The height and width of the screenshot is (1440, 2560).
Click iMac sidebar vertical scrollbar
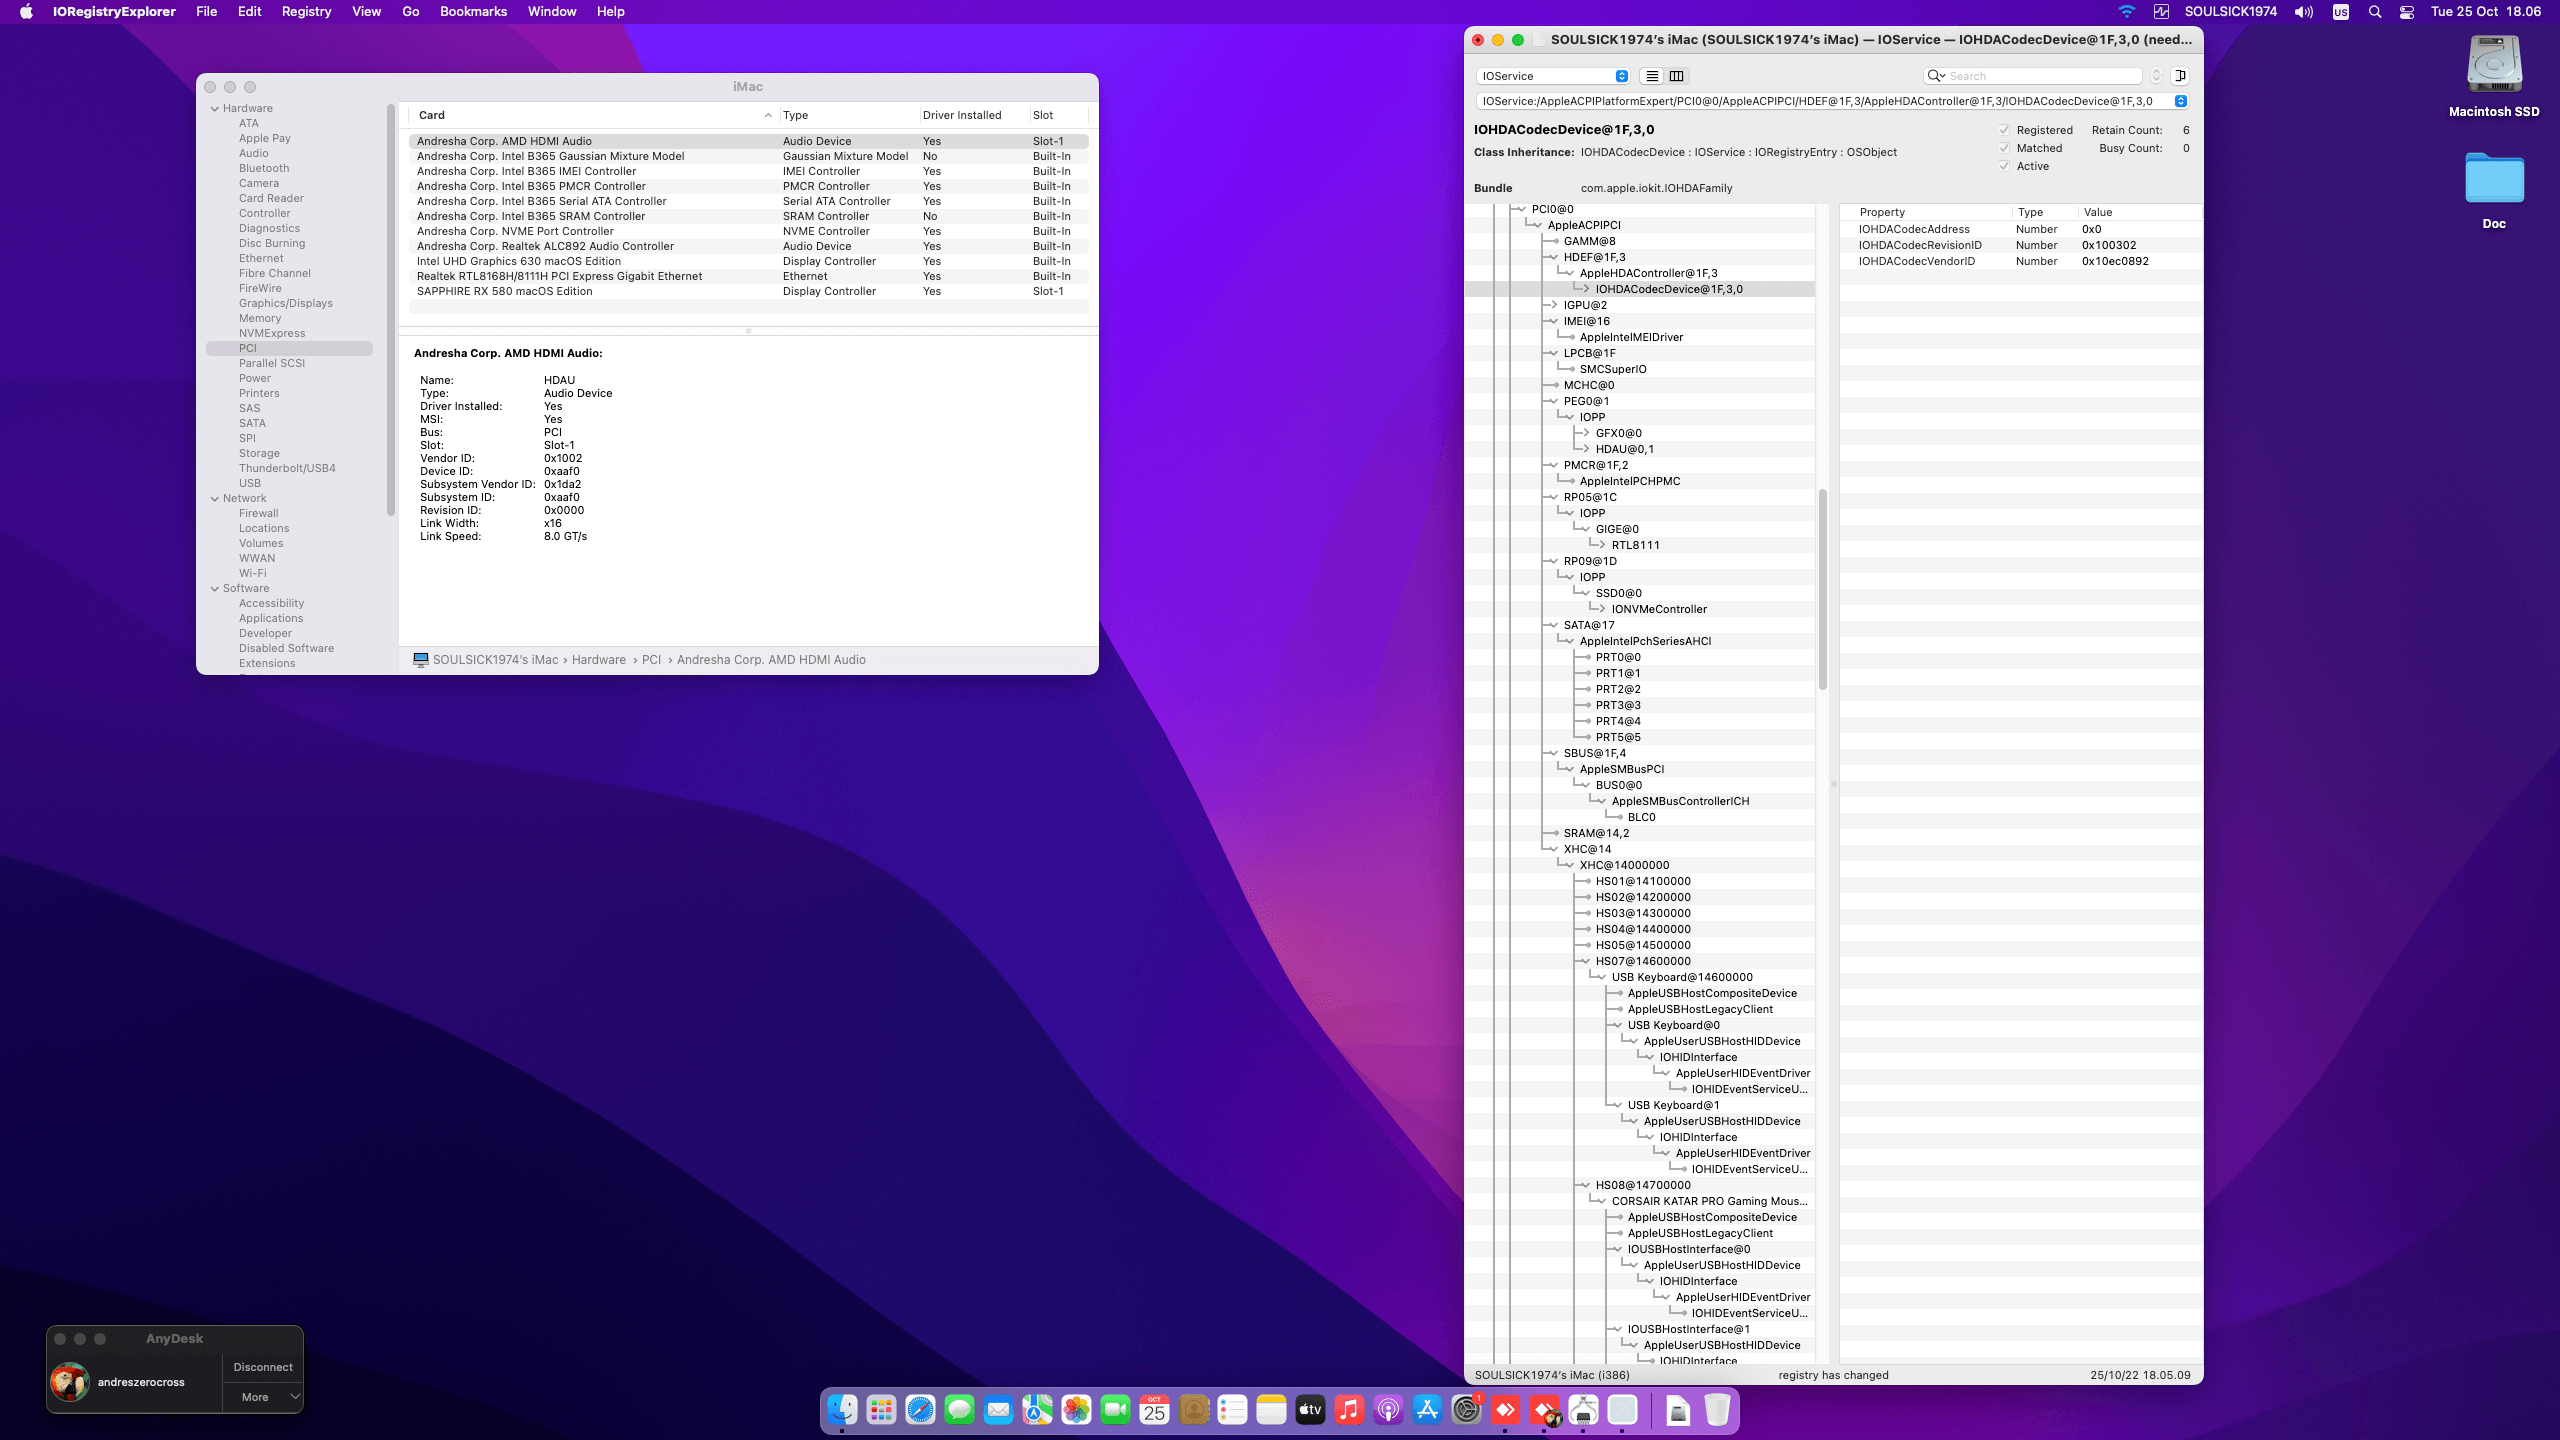click(391, 310)
